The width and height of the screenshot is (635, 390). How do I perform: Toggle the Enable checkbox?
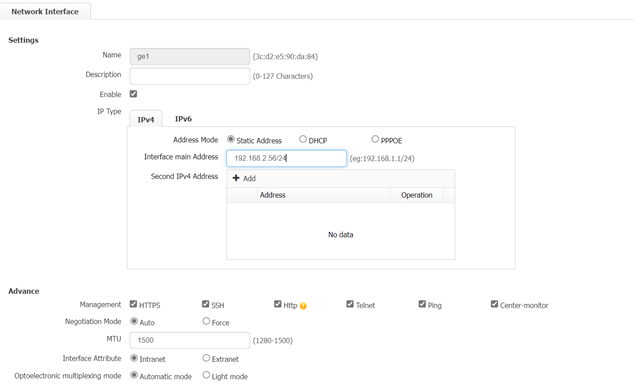133,94
